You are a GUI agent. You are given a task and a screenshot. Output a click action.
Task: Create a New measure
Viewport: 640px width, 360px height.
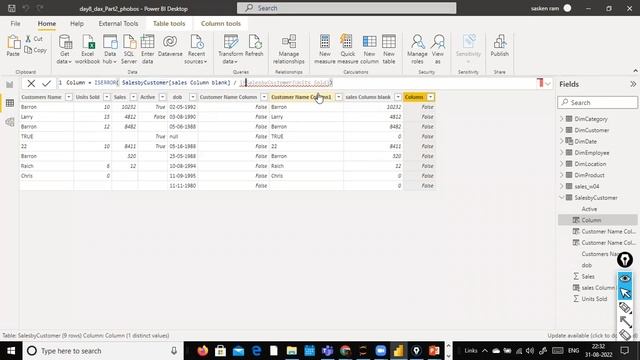click(x=325, y=49)
